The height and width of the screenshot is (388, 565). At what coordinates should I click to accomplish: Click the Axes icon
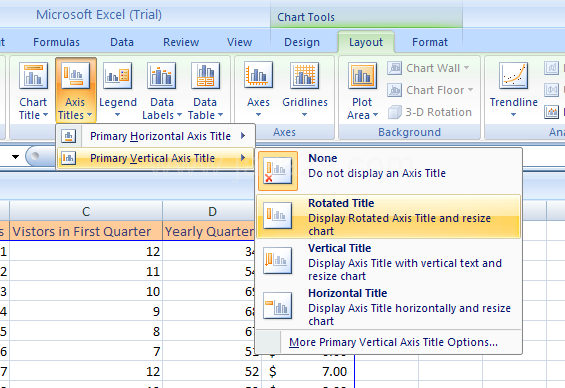pos(258,75)
